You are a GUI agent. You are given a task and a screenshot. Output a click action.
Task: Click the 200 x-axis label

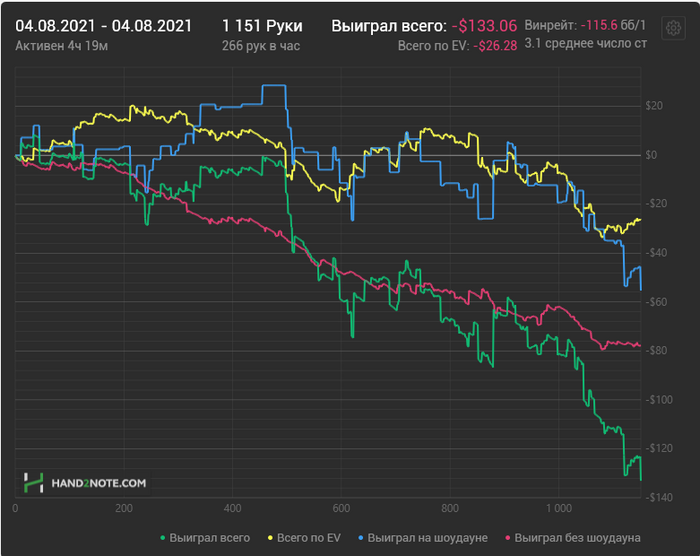124,508
